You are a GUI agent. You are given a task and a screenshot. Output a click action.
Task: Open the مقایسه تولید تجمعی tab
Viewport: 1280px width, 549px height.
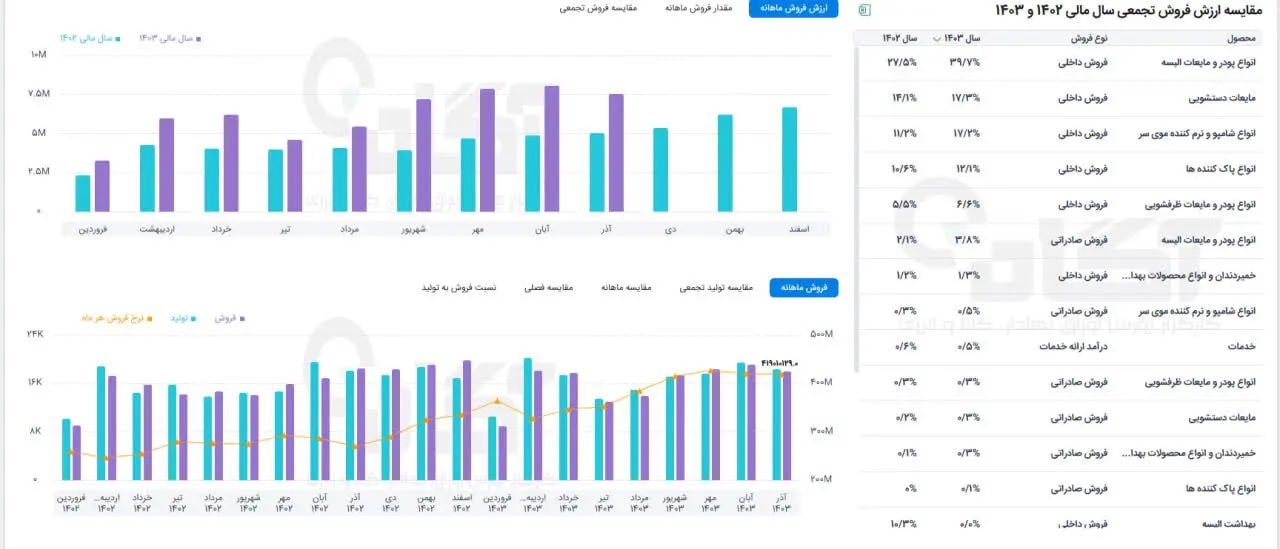pos(715,288)
